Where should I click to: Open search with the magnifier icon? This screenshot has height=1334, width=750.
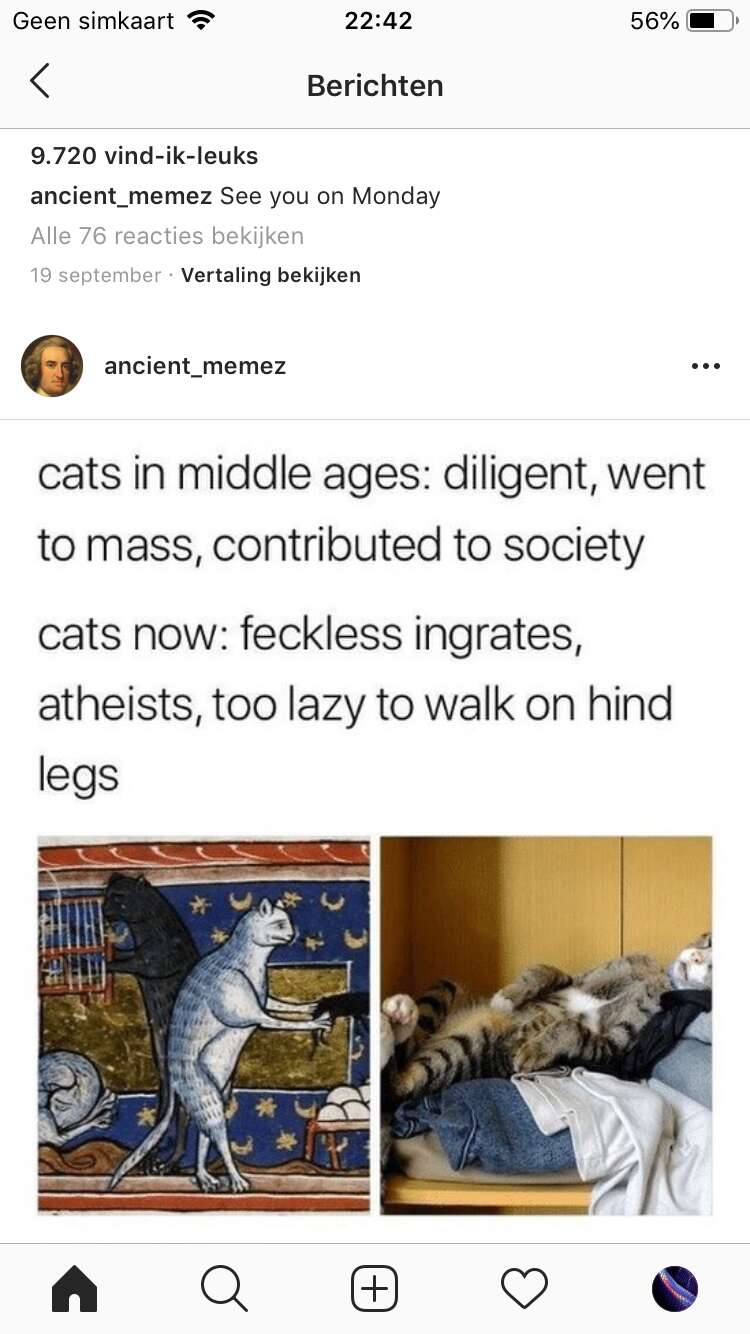pos(224,1288)
